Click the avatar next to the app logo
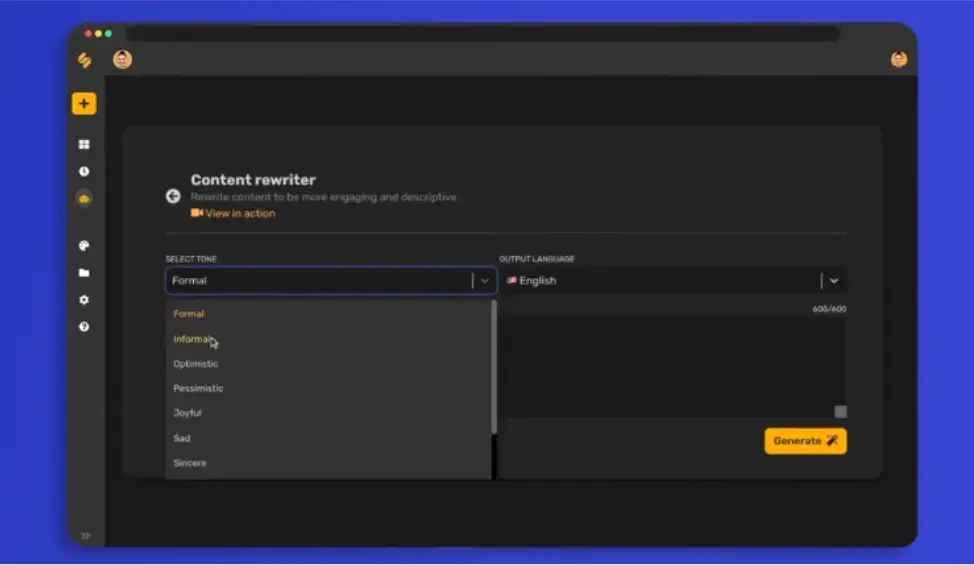Screen dimensions: 974x565 click(x=122, y=60)
